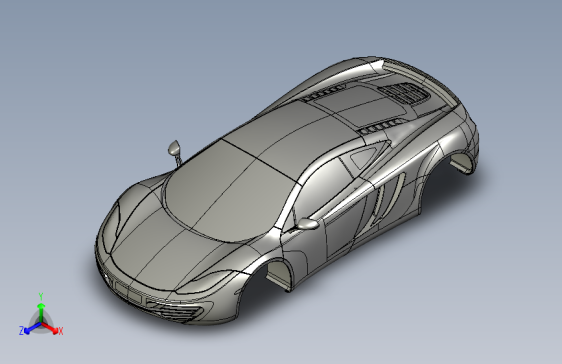Screen dimensions: 562x364
Task: Select the front bumper grille vent
Action: click(x=176, y=311)
